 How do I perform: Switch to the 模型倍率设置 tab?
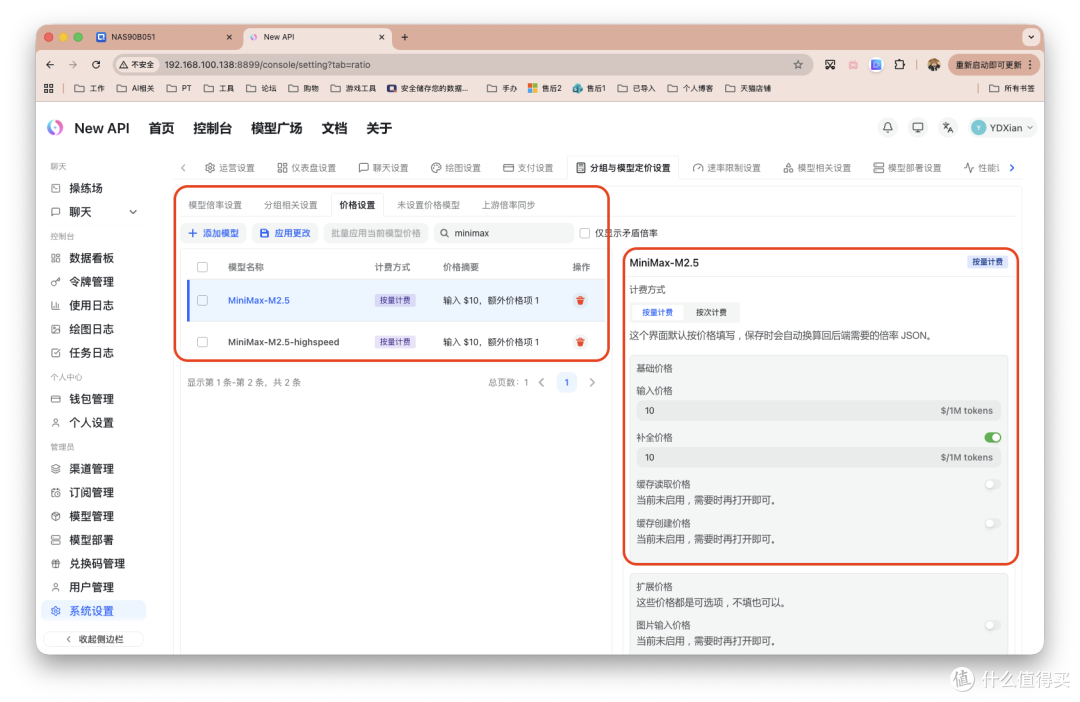click(215, 205)
